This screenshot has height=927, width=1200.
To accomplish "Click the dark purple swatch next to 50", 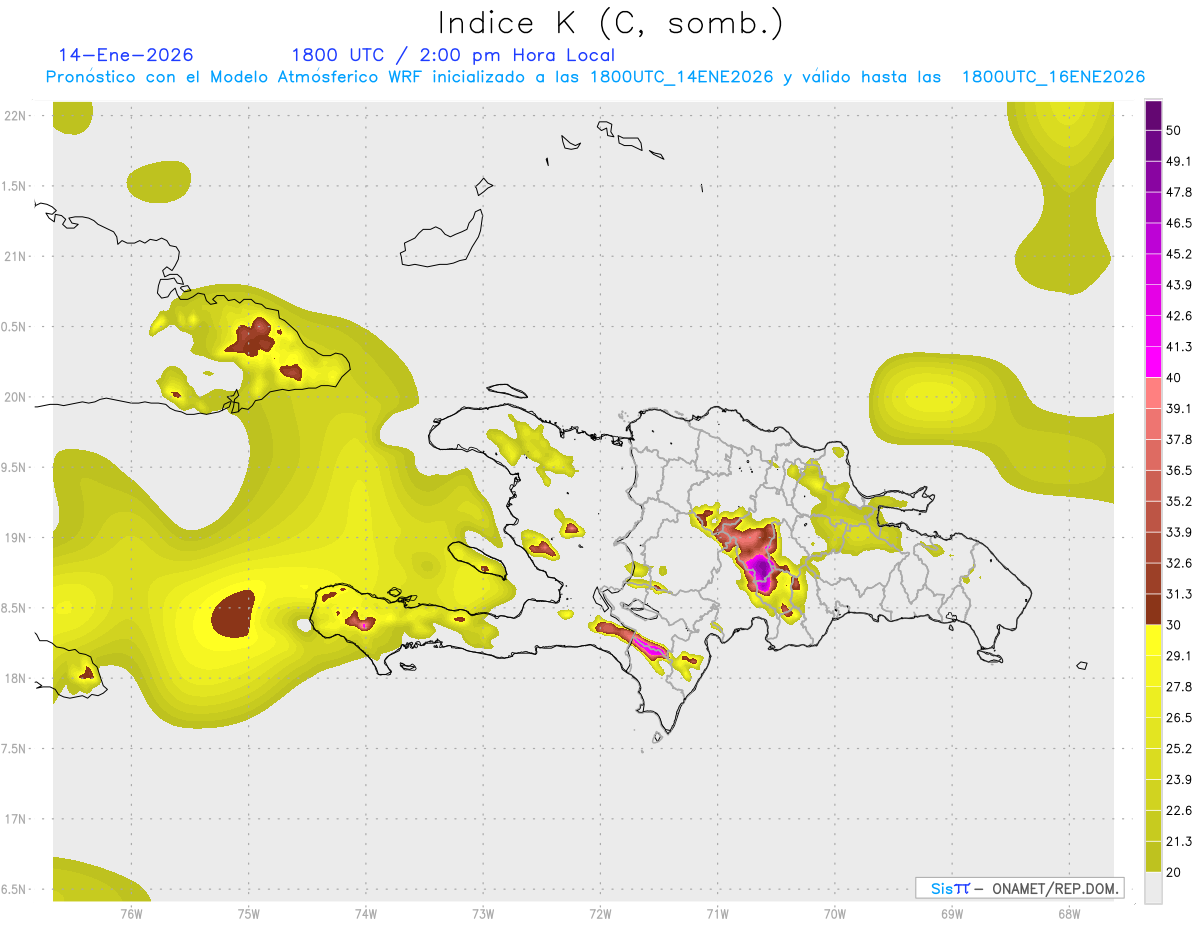I will coord(1154,117).
